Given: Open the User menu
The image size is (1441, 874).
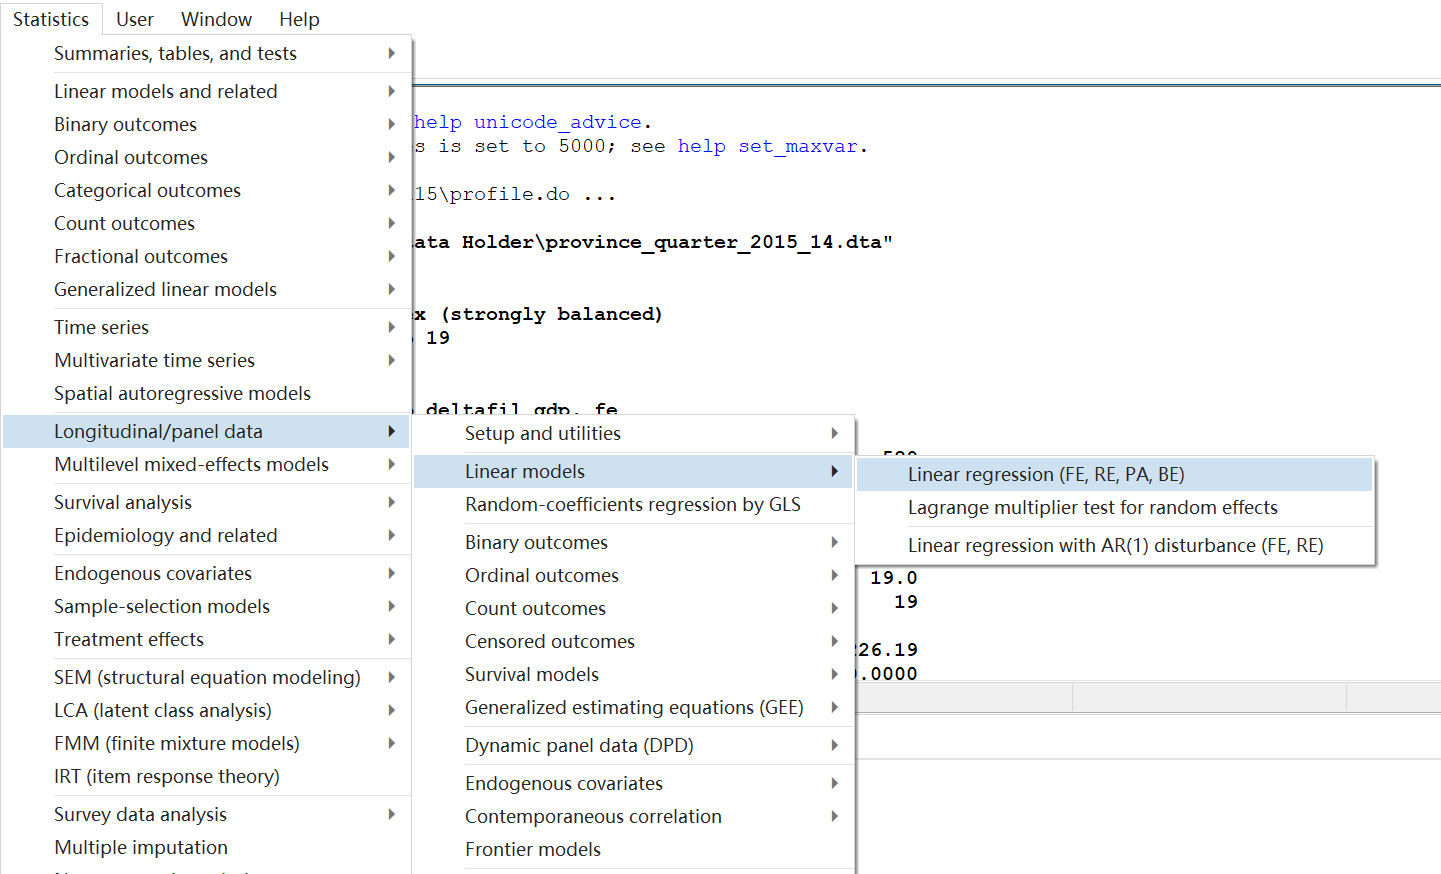Looking at the screenshot, I should coord(134,18).
